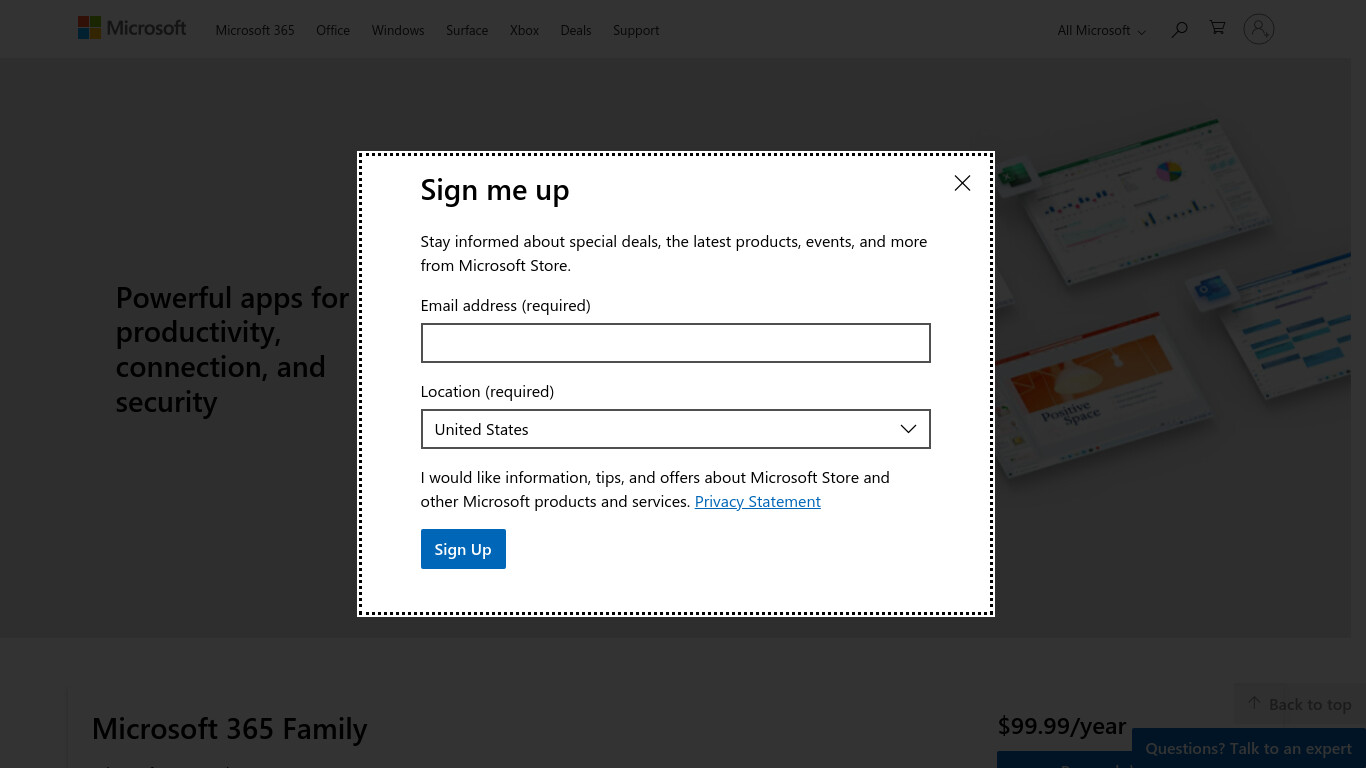Open the Support navigation item
Image resolution: width=1366 pixels, height=768 pixels.
(x=636, y=31)
